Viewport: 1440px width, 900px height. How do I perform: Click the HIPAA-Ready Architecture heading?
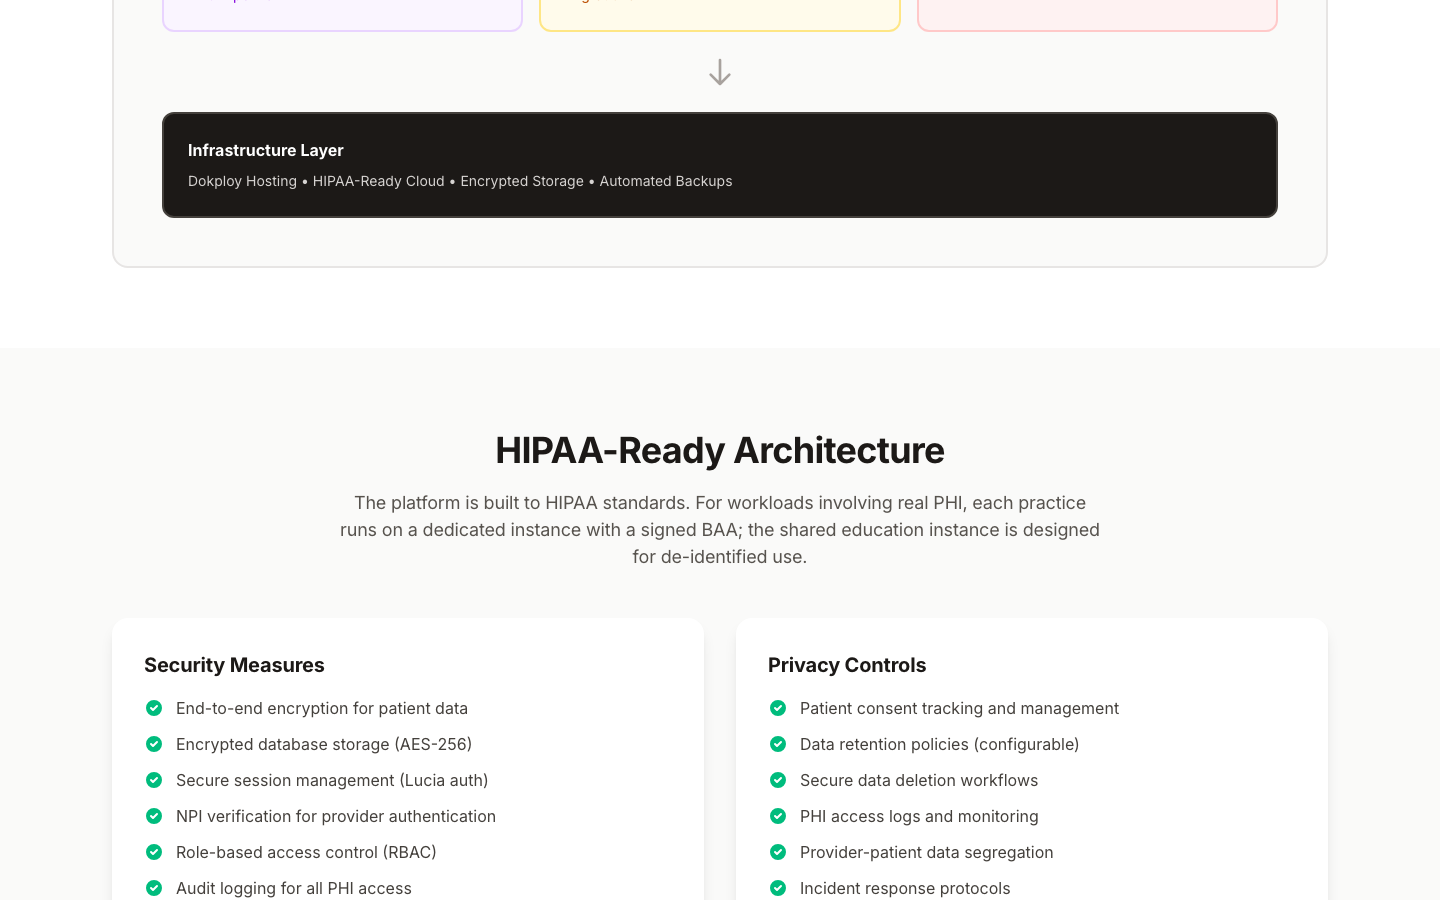pos(720,450)
